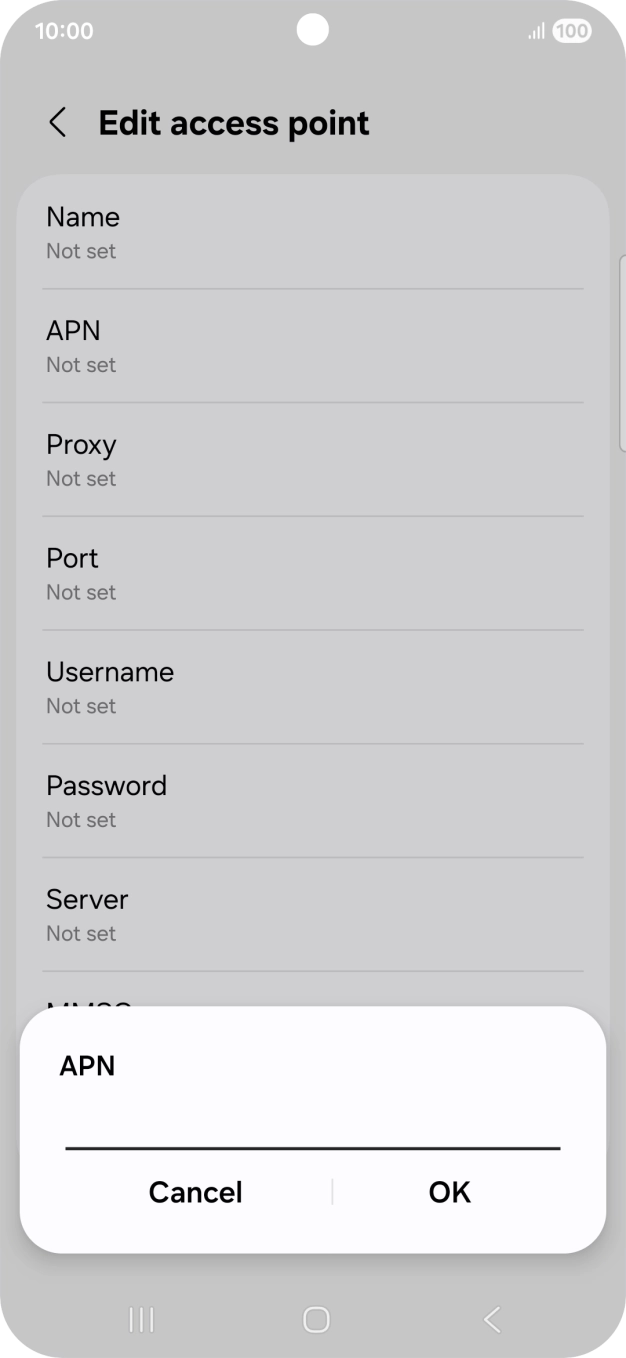Screen dimensions: 626x1358
Task: Tap the Recents button in navigation bar
Action: (140, 1319)
